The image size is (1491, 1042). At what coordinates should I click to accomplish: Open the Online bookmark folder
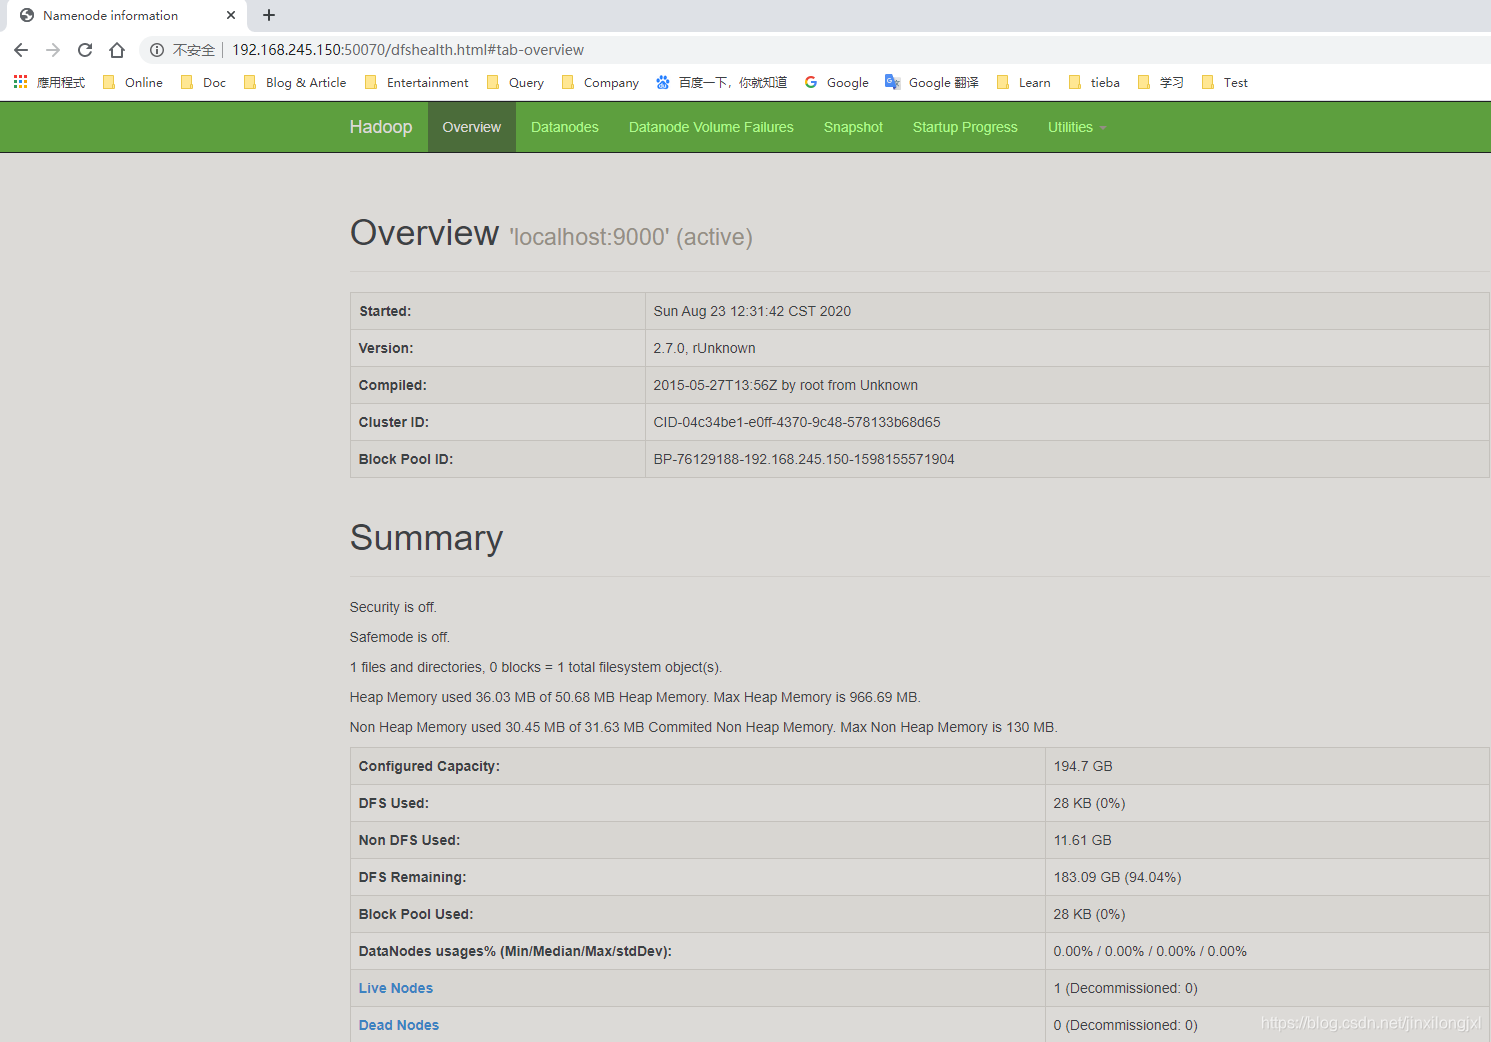pos(132,83)
